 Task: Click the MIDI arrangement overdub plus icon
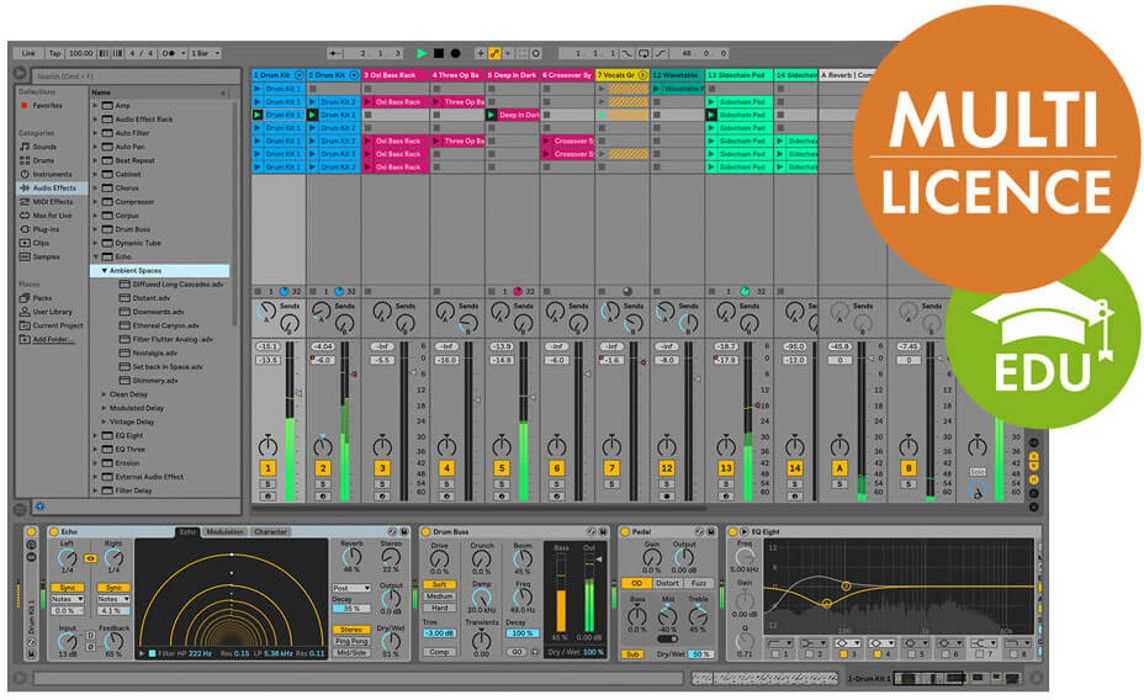[x=480, y=53]
